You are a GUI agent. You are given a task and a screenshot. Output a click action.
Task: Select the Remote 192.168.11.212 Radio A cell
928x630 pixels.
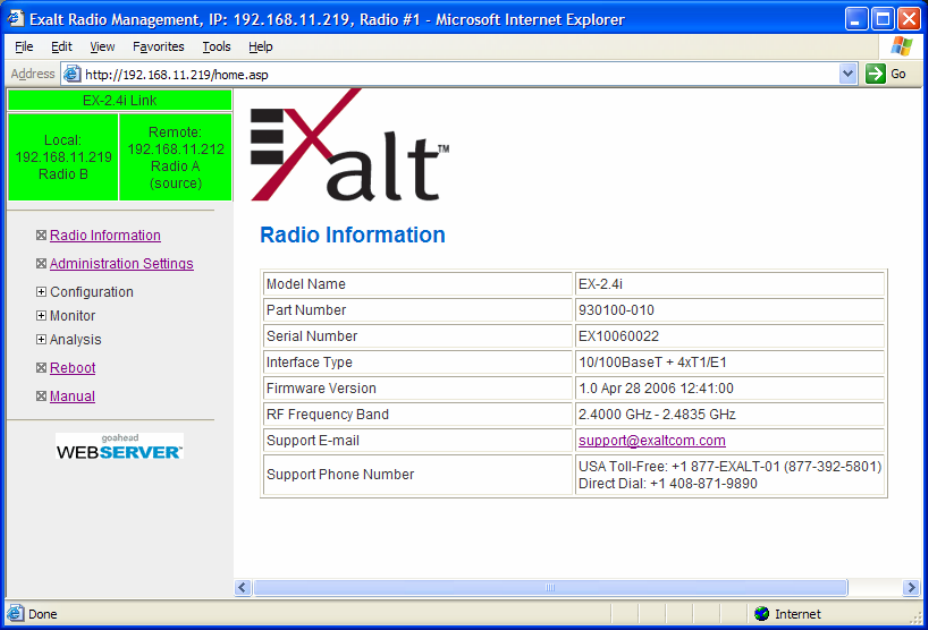click(175, 157)
